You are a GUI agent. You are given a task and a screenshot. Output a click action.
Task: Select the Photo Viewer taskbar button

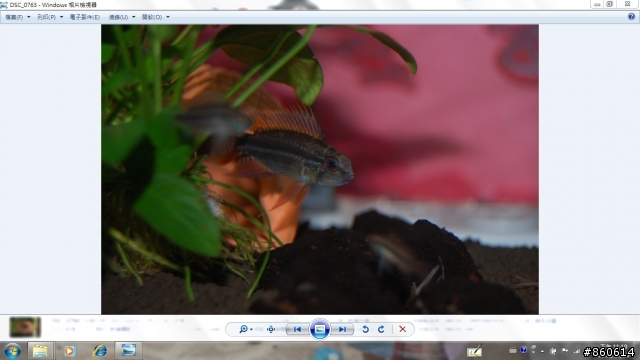(129, 351)
